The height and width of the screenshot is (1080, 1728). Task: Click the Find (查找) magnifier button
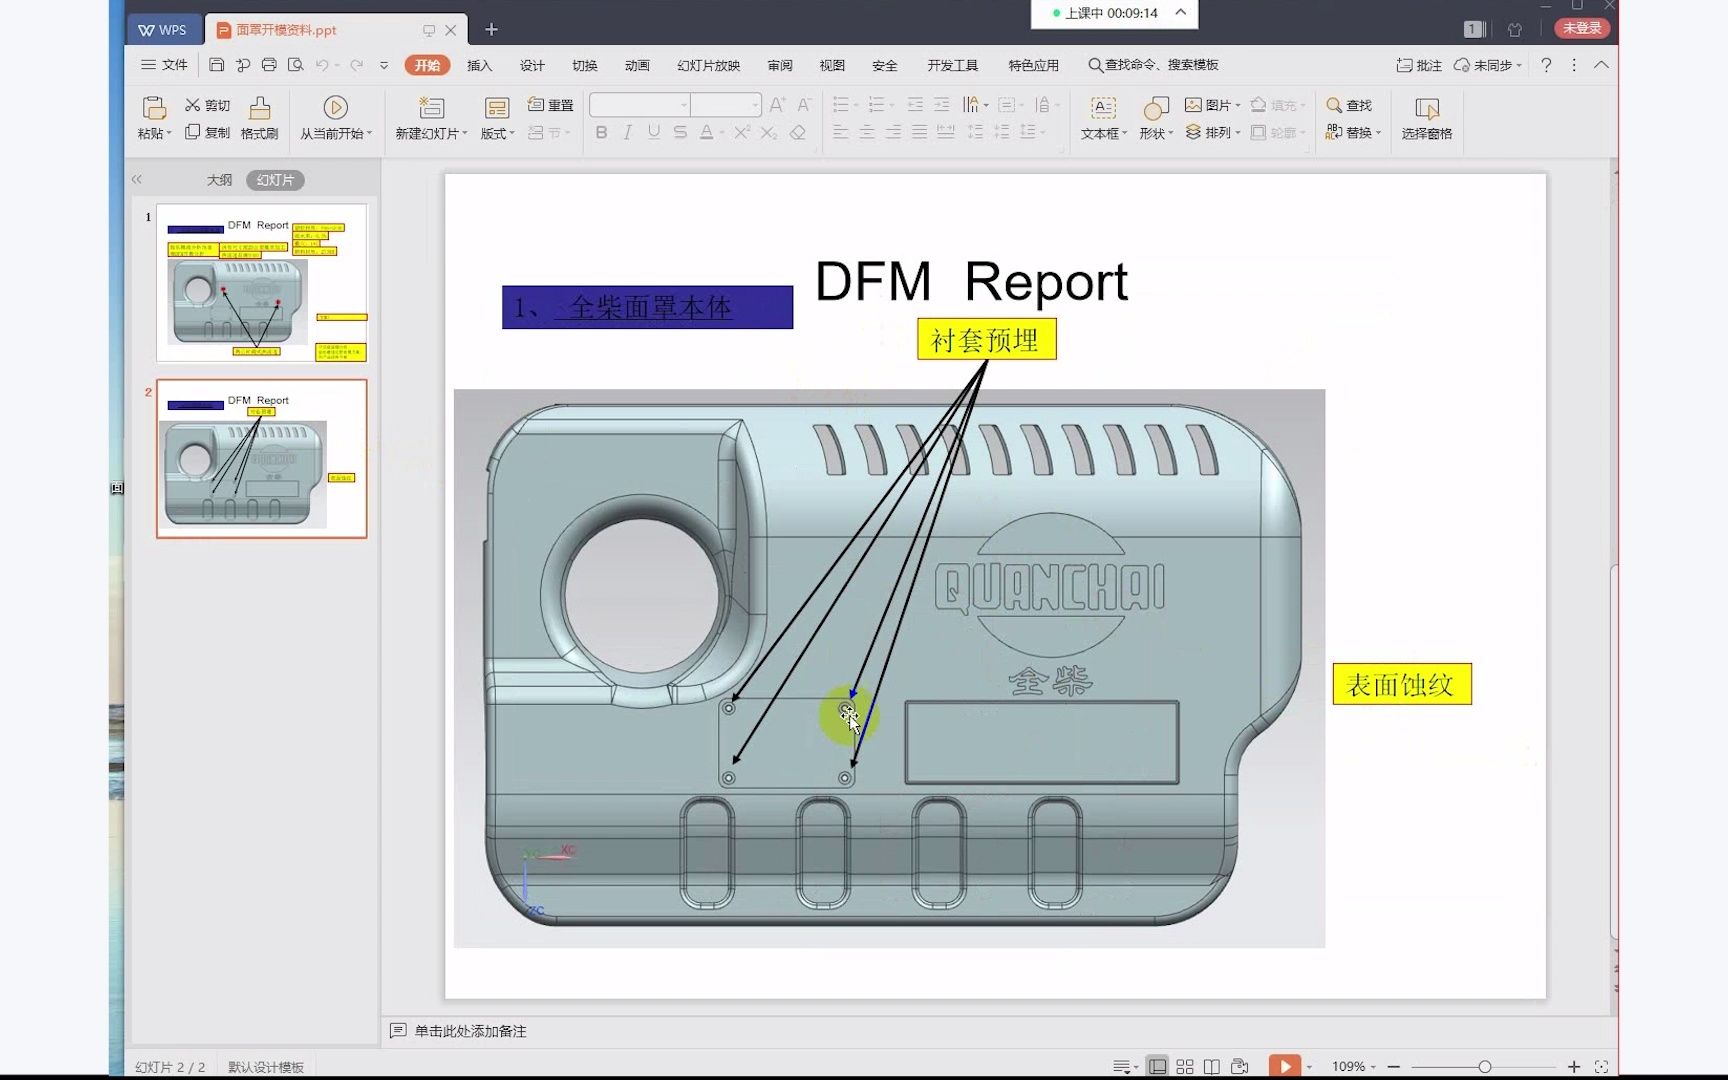1349,105
